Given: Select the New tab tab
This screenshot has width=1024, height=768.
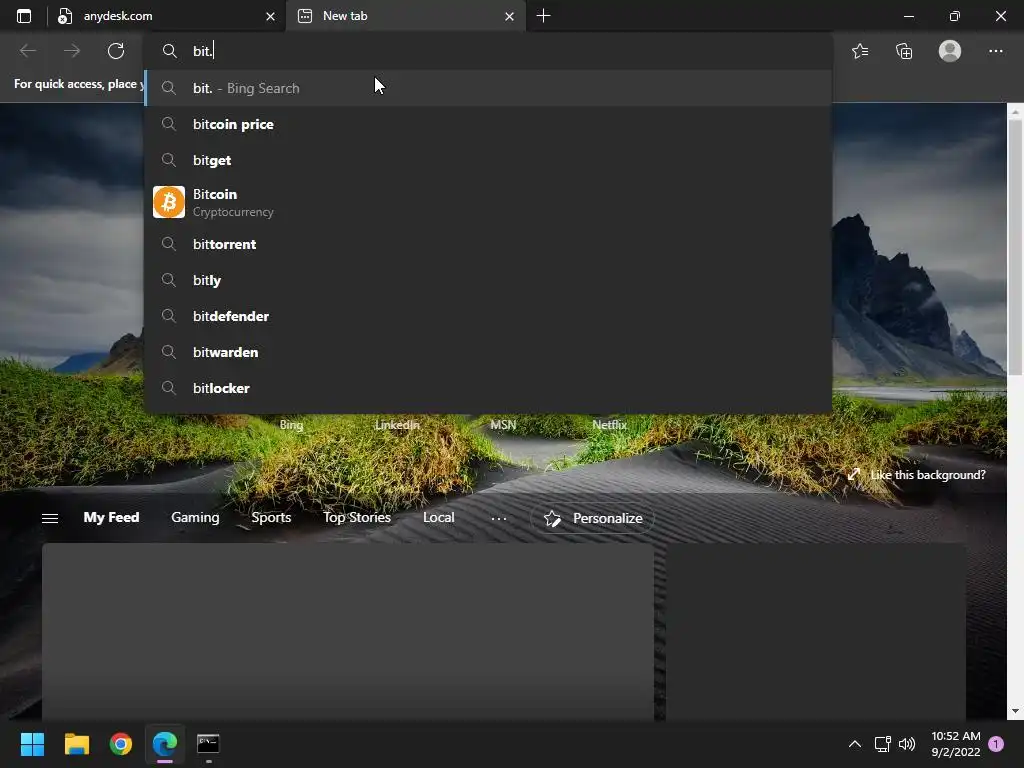Looking at the screenshot, I should tap(405, 16).
